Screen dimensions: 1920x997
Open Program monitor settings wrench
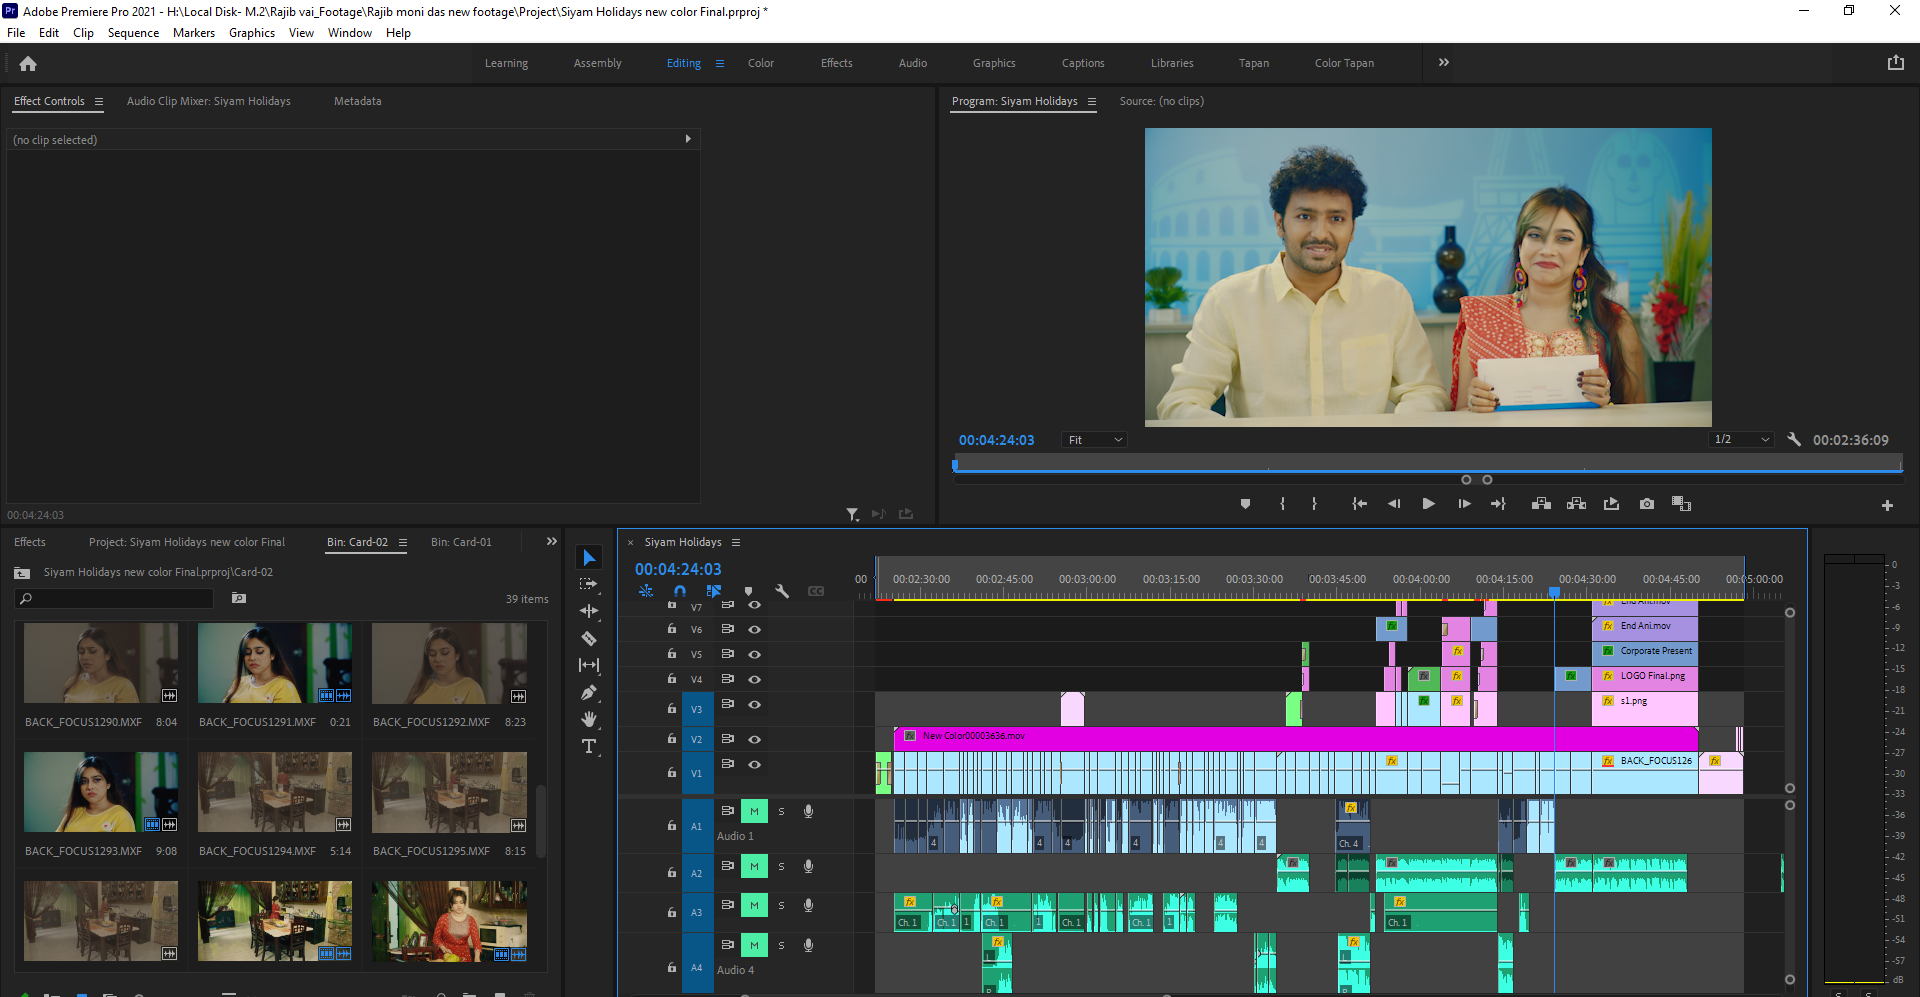pos(1794,439)
